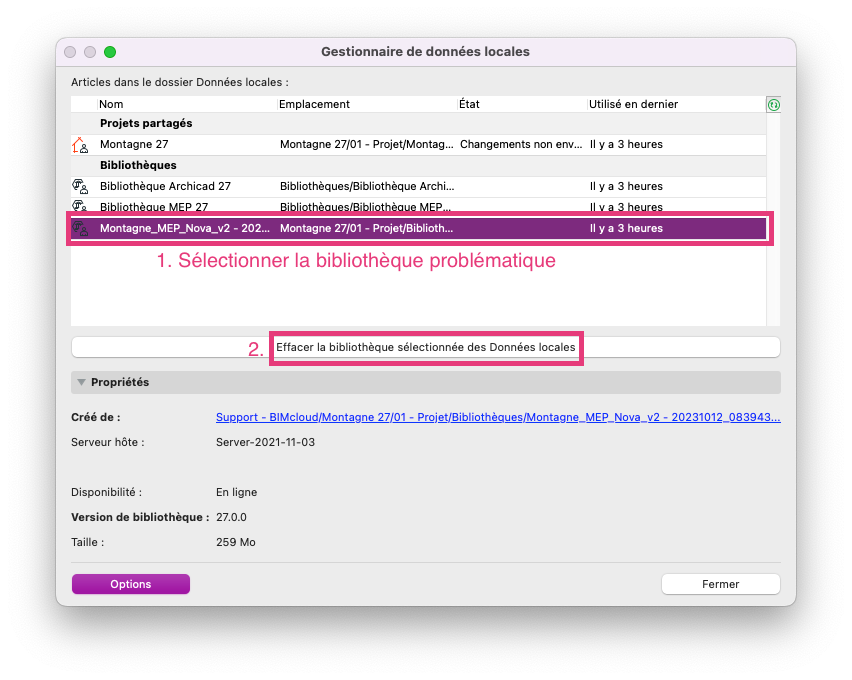Select Bibliothèque MEP 27 row name

[154, 207]
